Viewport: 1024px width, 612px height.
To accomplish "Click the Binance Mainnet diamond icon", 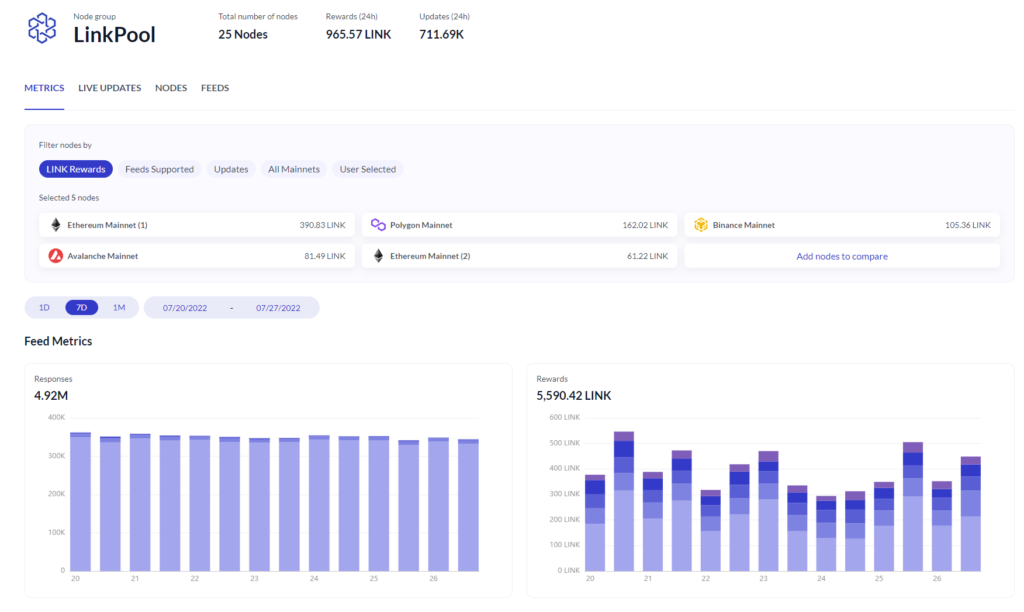I will click(x=701, y=224).
